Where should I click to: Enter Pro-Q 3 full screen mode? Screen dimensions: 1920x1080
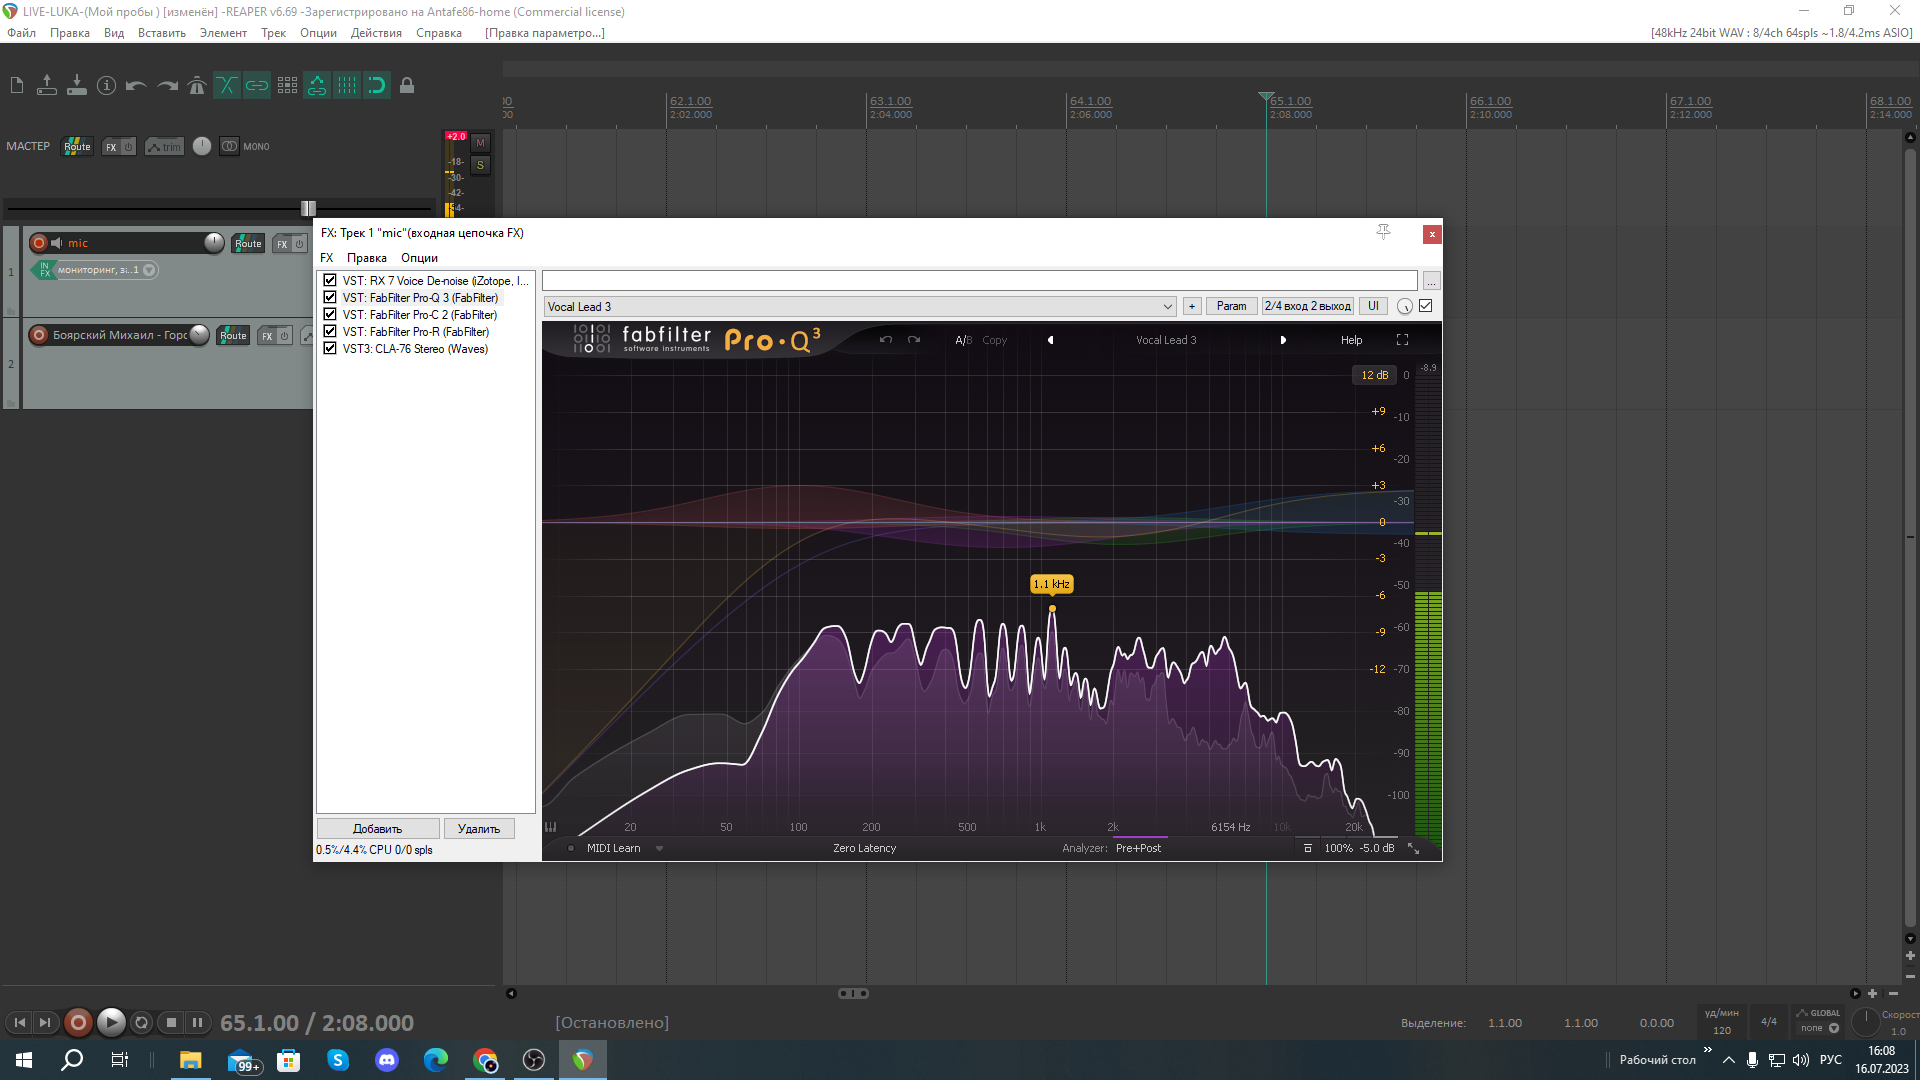[1402, 340]
